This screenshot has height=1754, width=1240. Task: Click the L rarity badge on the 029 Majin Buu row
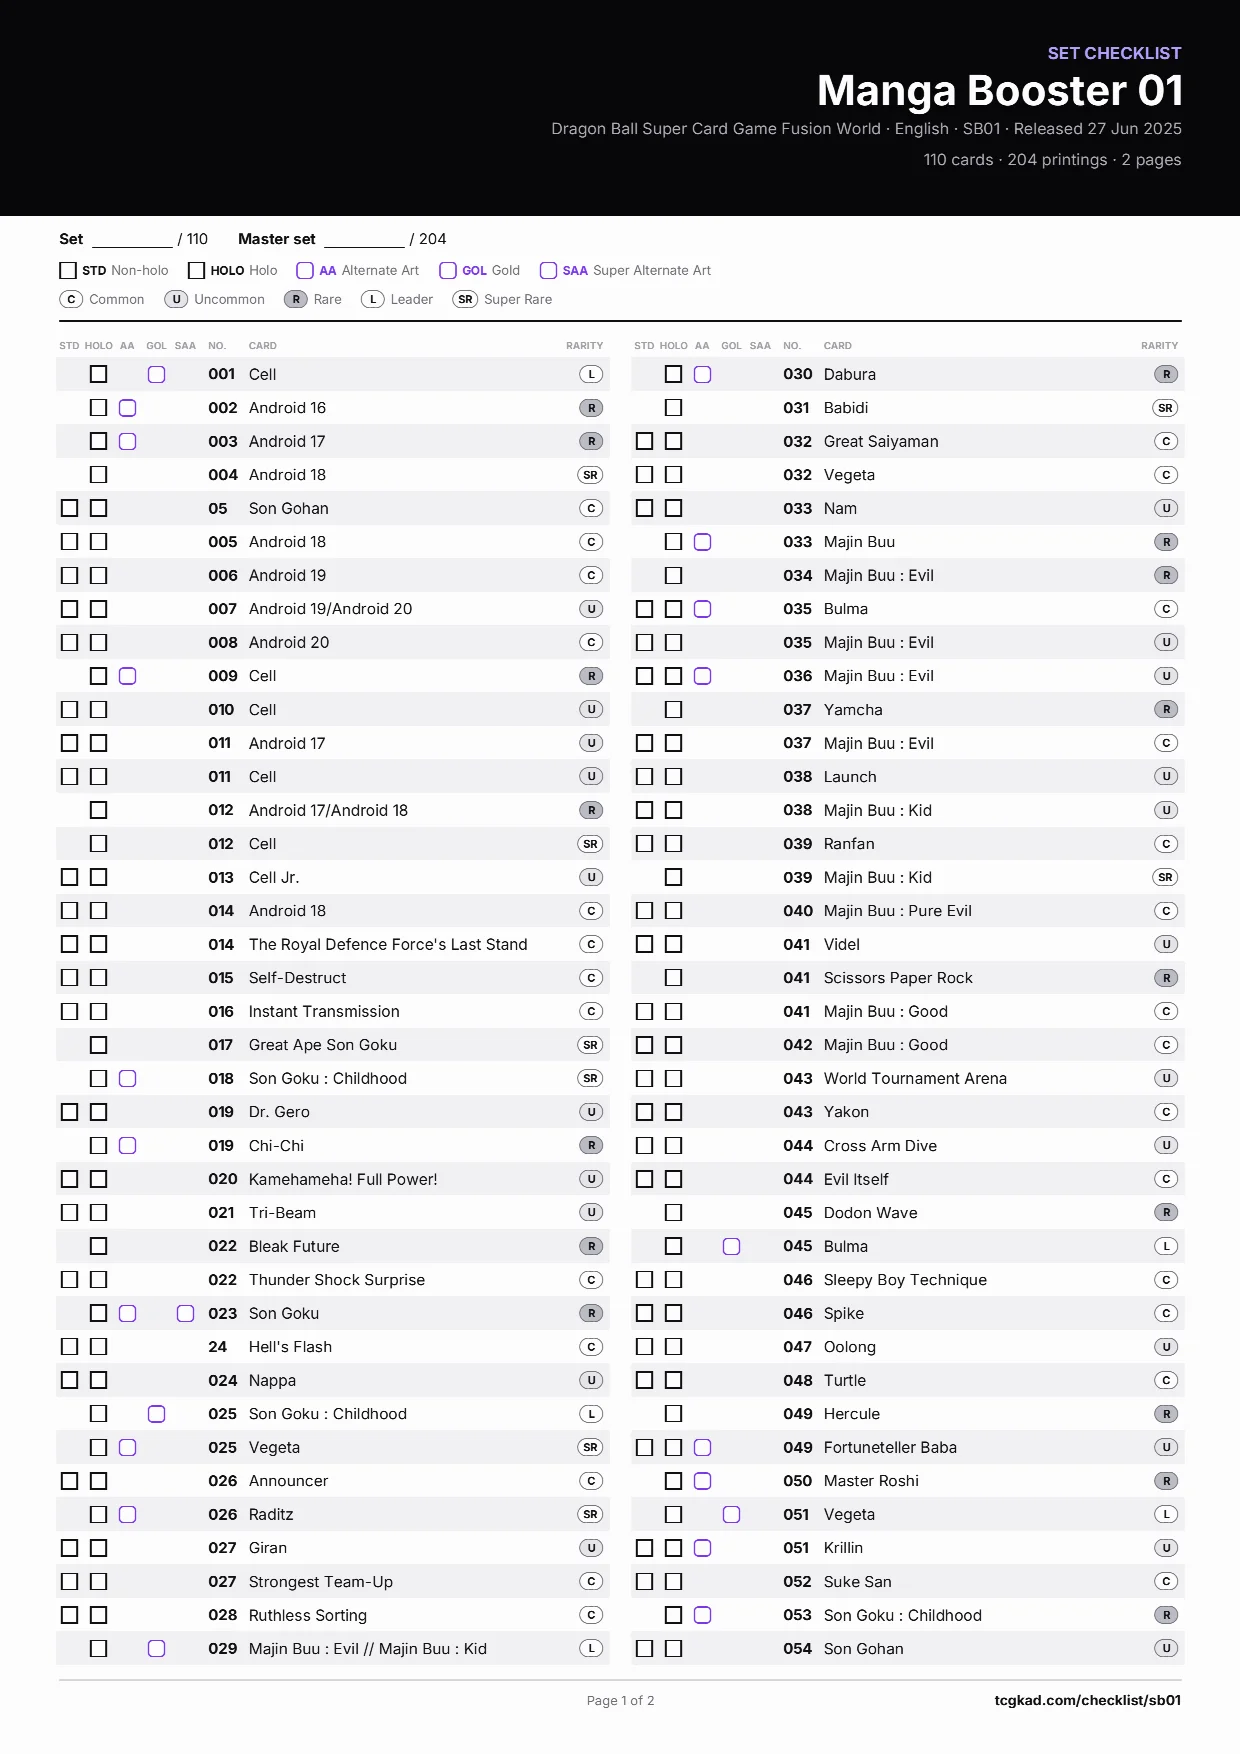(x=591, y=1648)
